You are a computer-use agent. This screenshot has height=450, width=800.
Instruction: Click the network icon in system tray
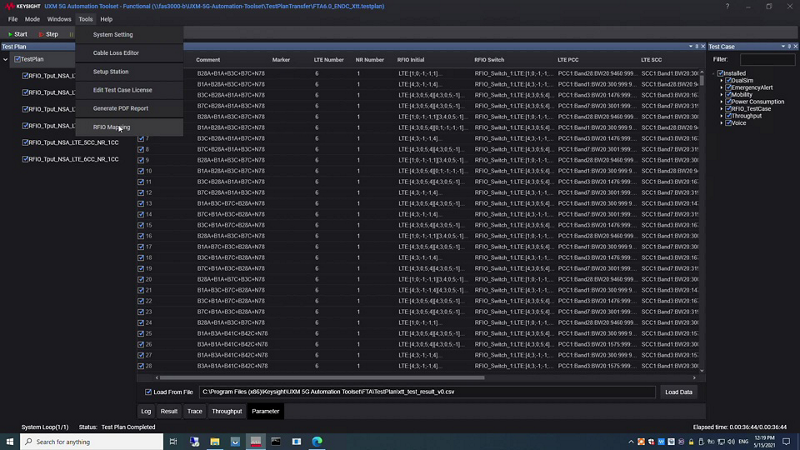click(x=721, y=442)
